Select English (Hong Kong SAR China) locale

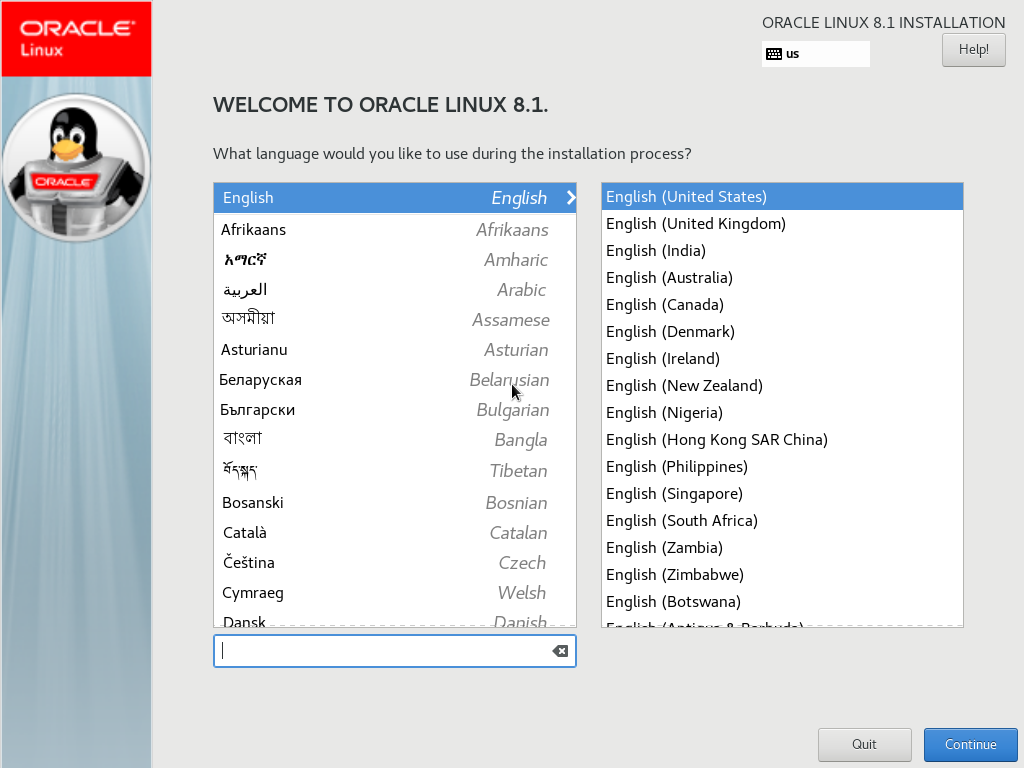click(782, 440)
